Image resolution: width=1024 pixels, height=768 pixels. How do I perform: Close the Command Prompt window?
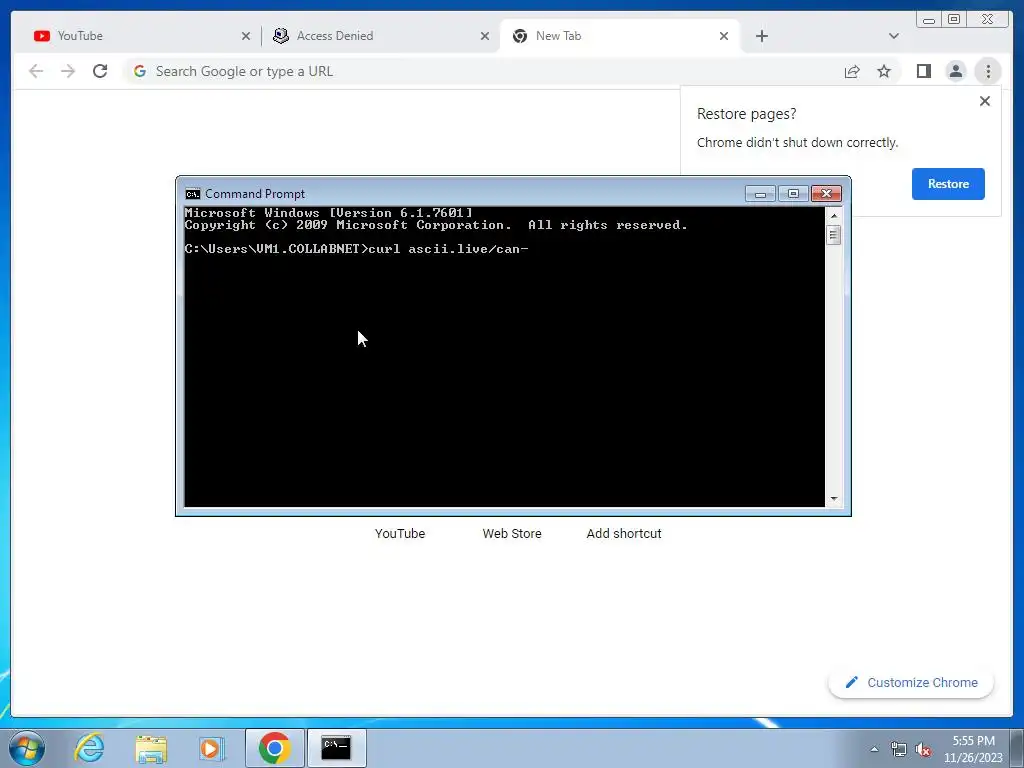(x=826, y=194)
